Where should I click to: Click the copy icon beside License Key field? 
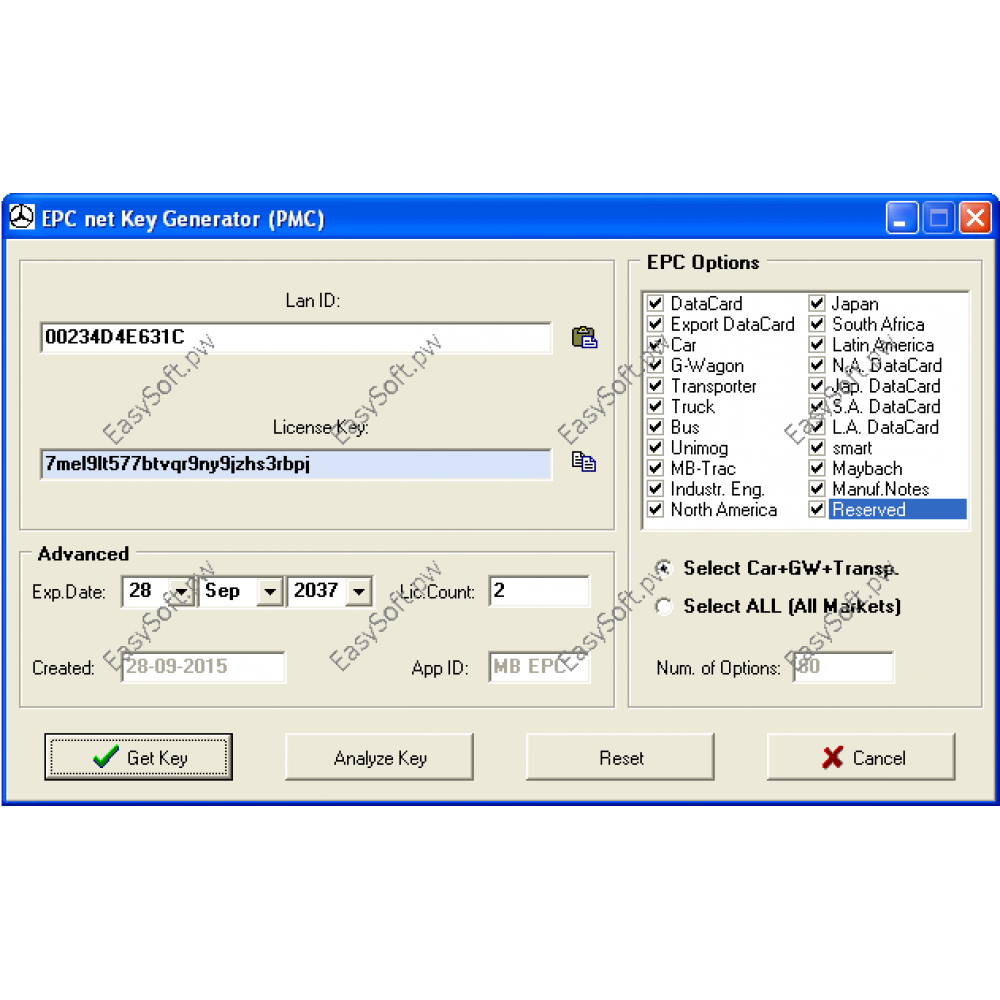(584, 461)
